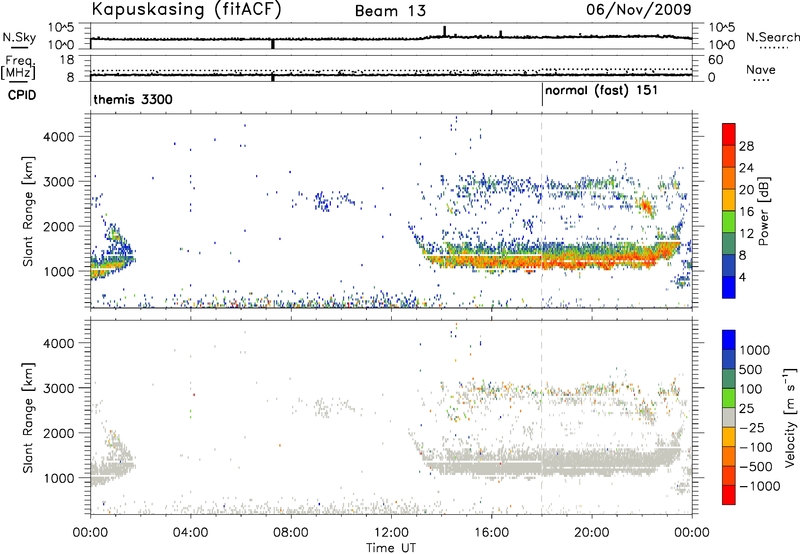Click the '18' tick on the frequency axis
The image size is (800, 554).
coord(67,60)
